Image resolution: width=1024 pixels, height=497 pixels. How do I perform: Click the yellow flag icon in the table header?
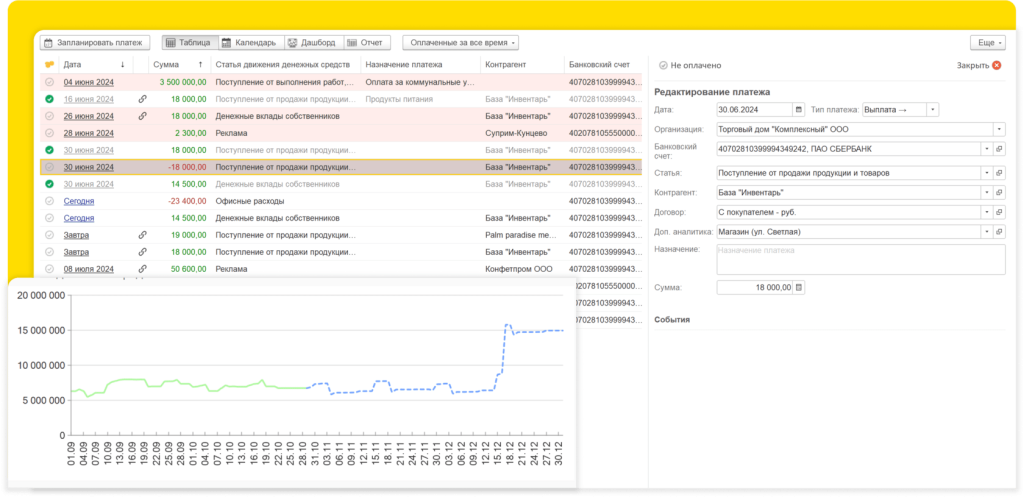[x=49, y=65]
